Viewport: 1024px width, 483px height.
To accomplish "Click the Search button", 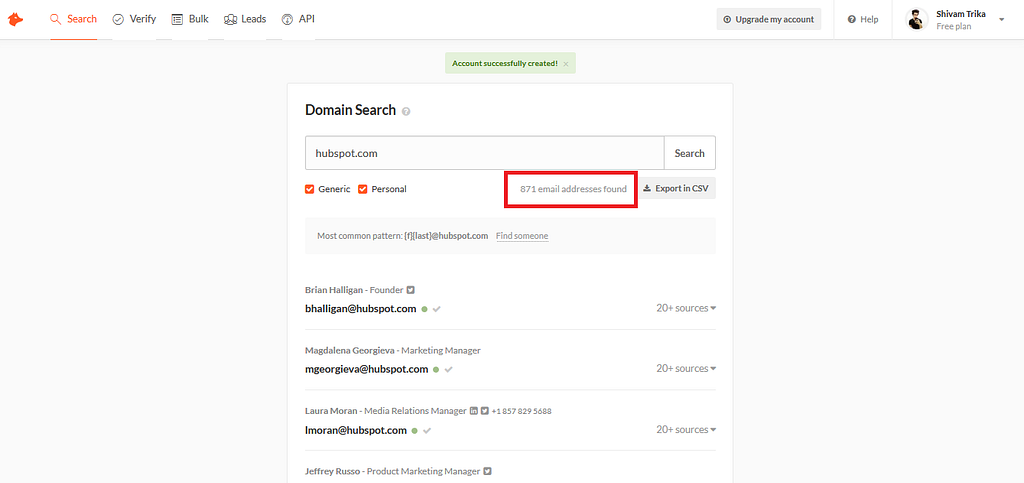I will pyautogui.click(x=690, y=153).
